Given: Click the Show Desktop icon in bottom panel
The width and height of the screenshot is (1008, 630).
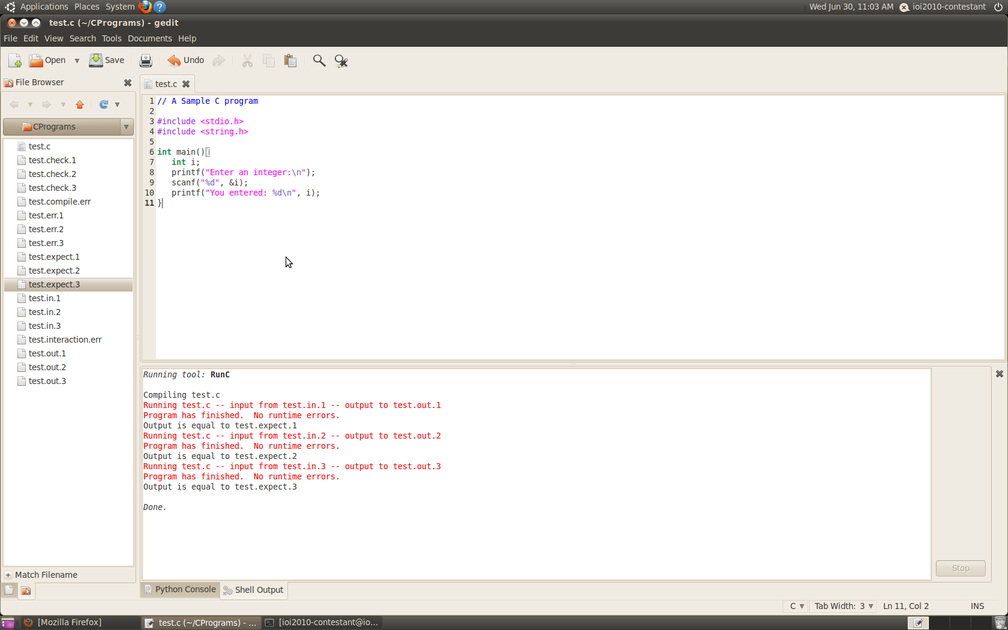Looking at the screenshot, I should coord(8,622).
